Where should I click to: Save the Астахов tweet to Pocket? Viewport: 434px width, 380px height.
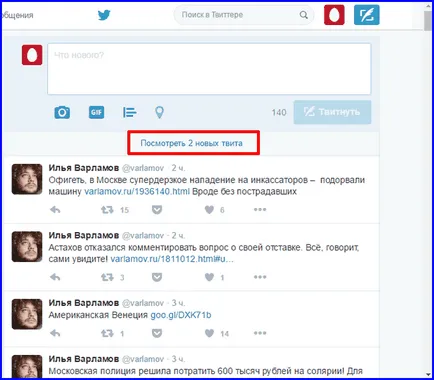[157, 277]
